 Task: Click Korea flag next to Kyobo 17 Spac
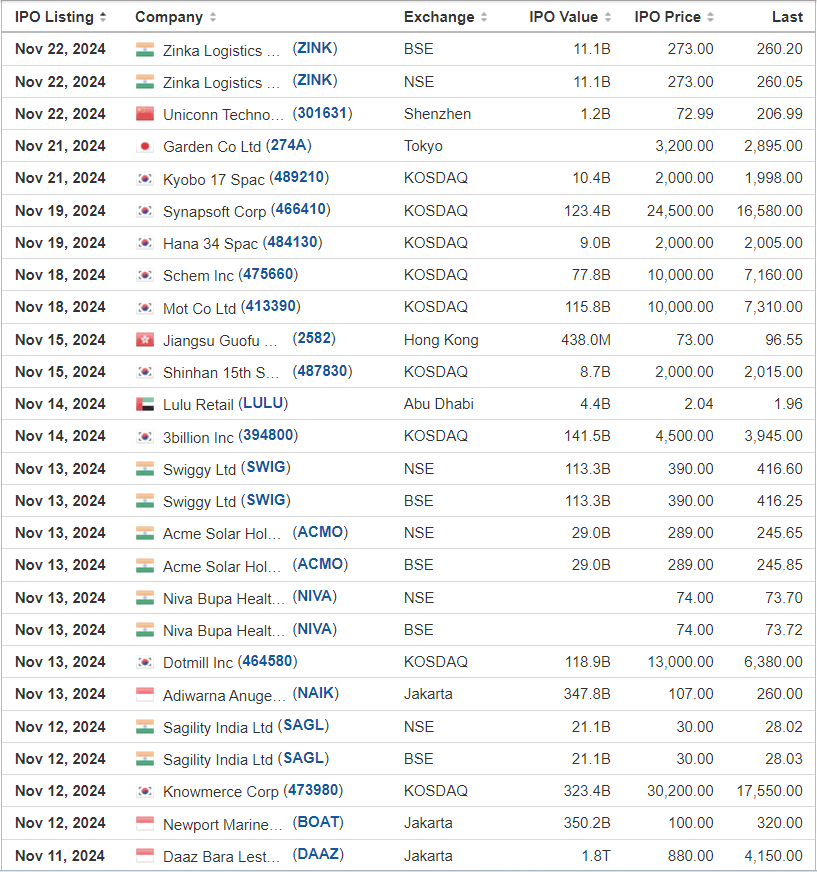[x=145, y=179]
